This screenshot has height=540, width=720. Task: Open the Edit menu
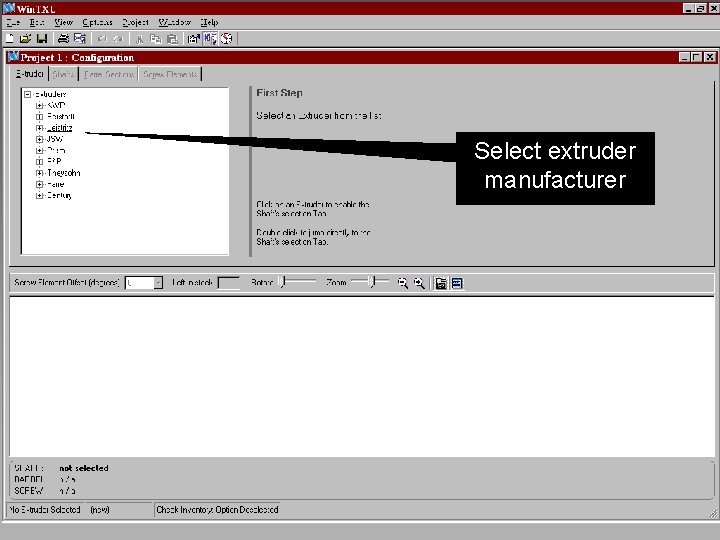[37, 22]
